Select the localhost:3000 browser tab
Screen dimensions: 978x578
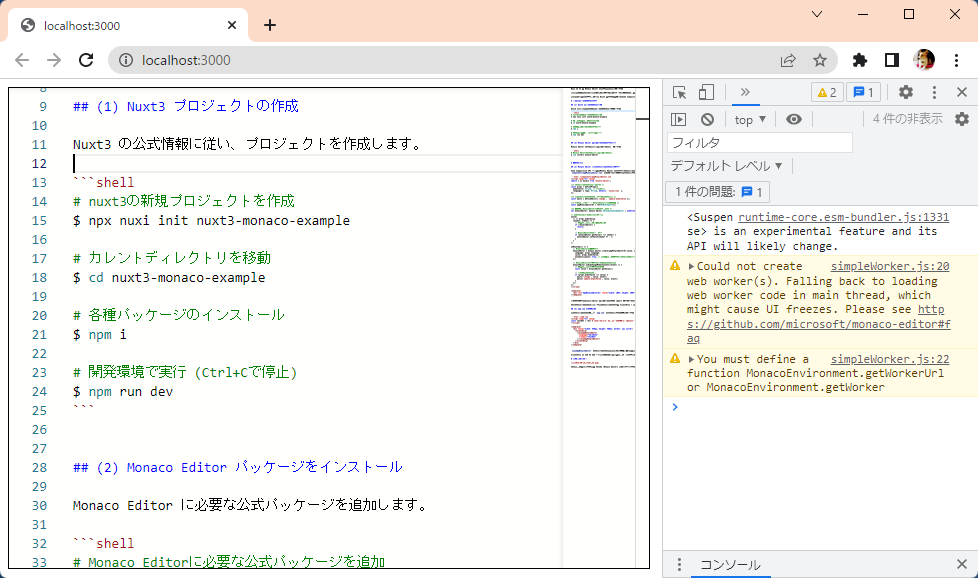pos(128,26)
